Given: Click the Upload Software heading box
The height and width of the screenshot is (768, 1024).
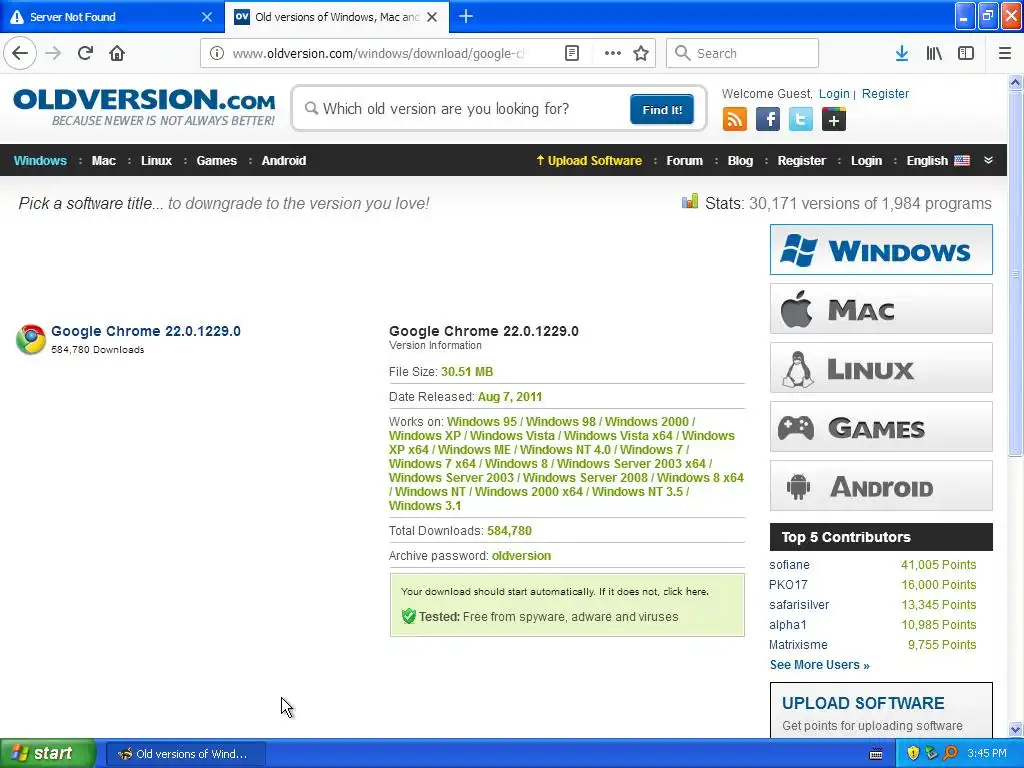Looking at the screenshot, I should click(881, 711).
